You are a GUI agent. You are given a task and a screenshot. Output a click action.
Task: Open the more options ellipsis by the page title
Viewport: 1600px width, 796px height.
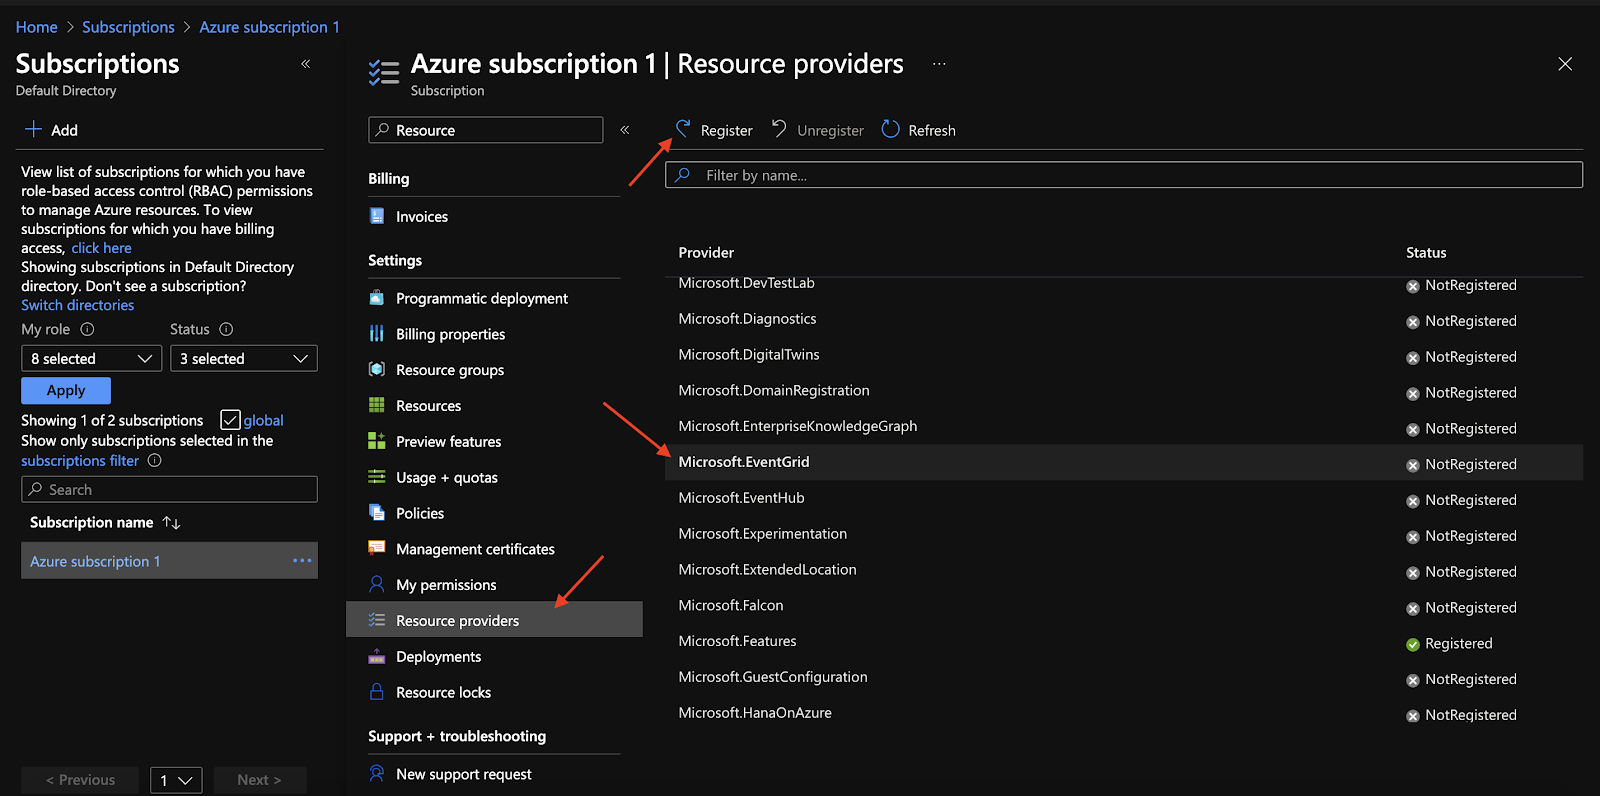coord(939,64)
